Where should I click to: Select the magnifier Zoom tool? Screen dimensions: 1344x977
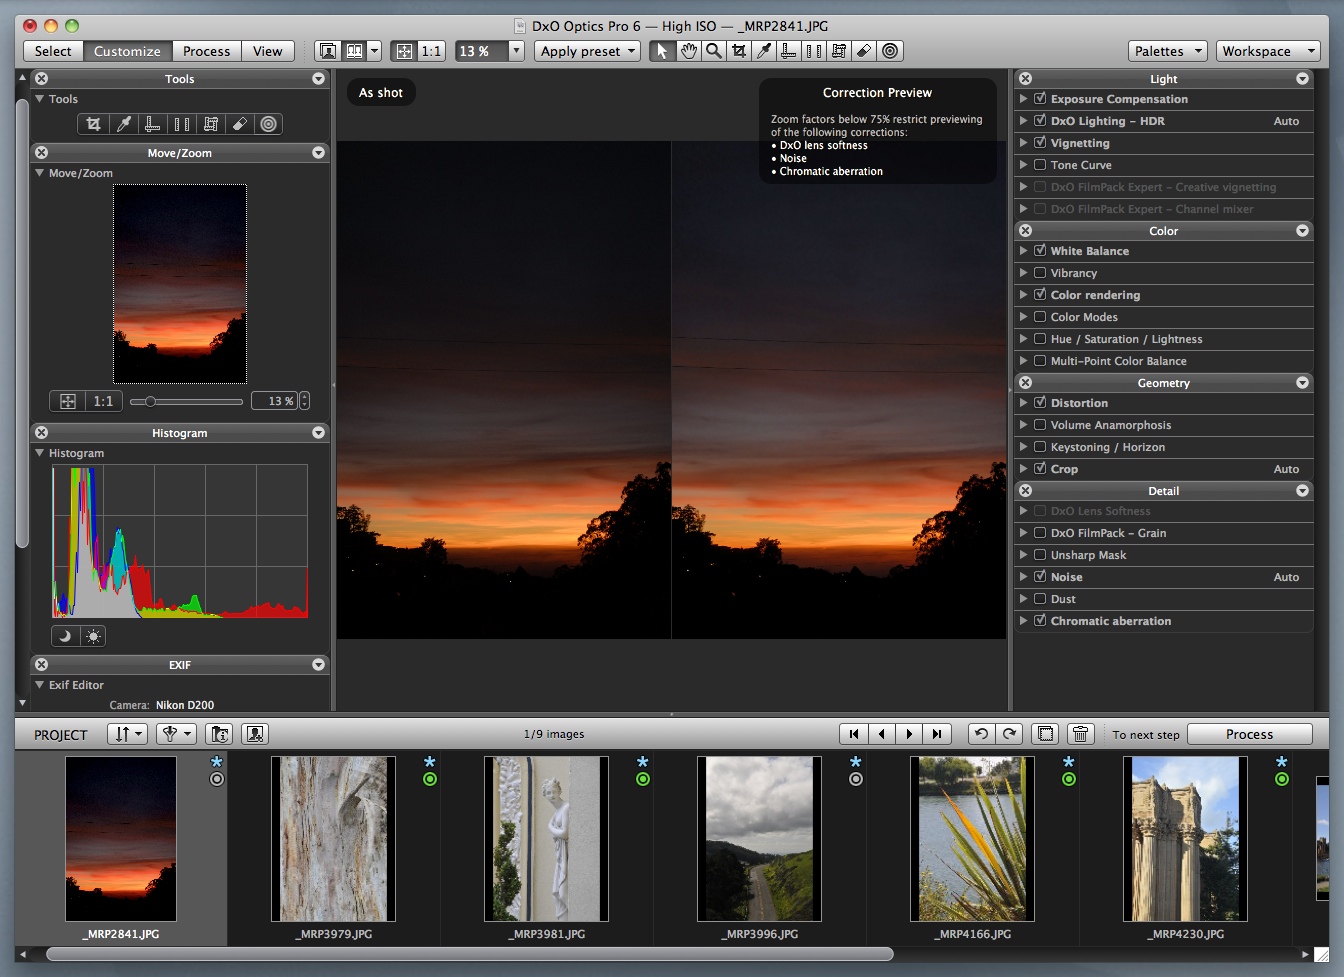[713, 51]
